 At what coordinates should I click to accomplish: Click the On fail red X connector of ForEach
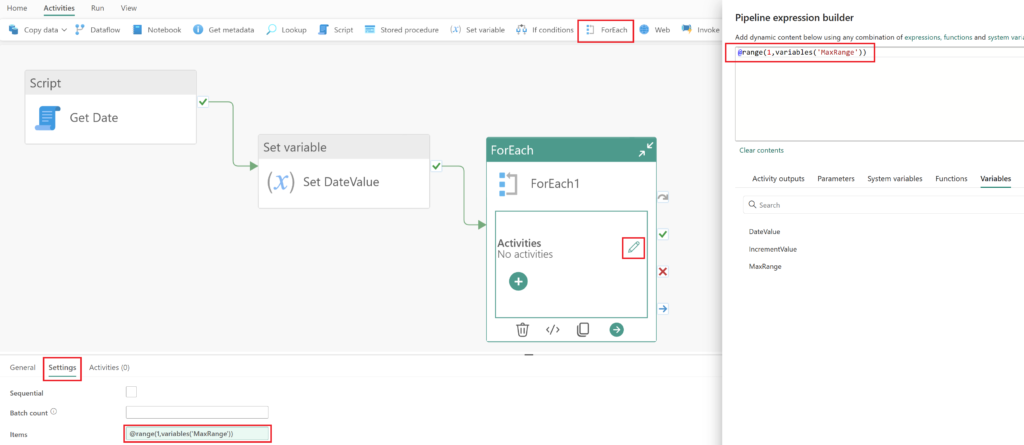point(664,271)
